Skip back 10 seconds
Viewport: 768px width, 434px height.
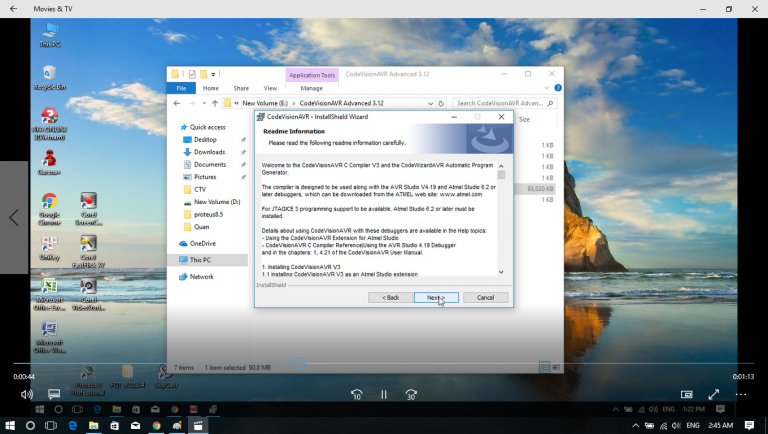point(357,394)
